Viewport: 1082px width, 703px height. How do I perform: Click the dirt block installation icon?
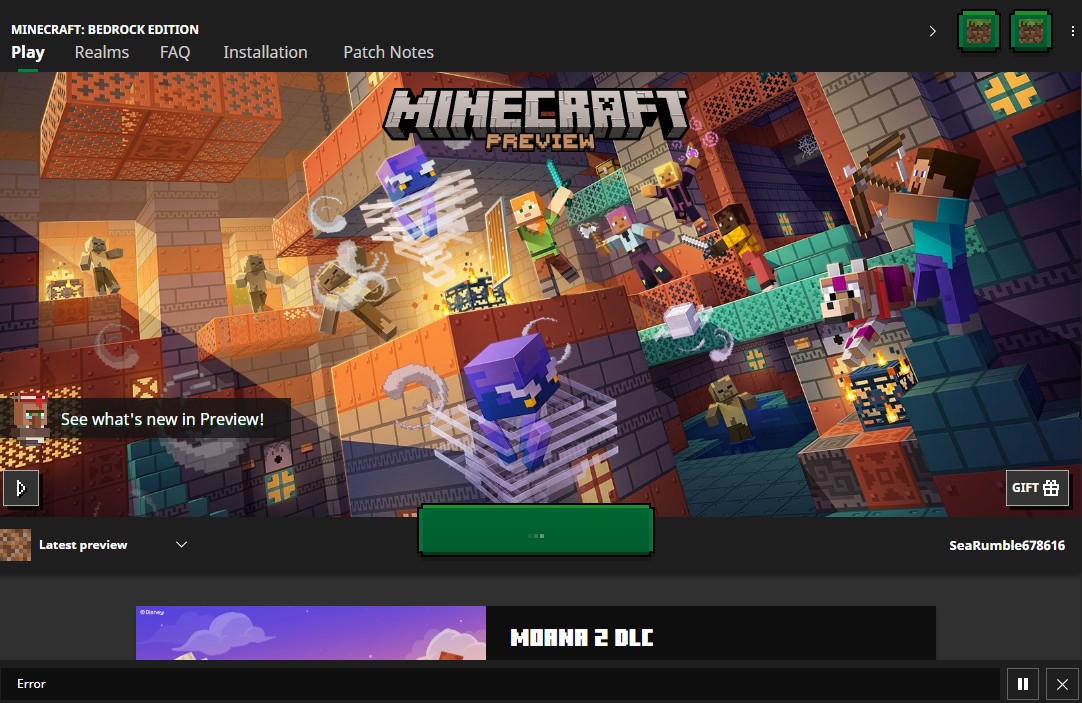click(15, 545)
